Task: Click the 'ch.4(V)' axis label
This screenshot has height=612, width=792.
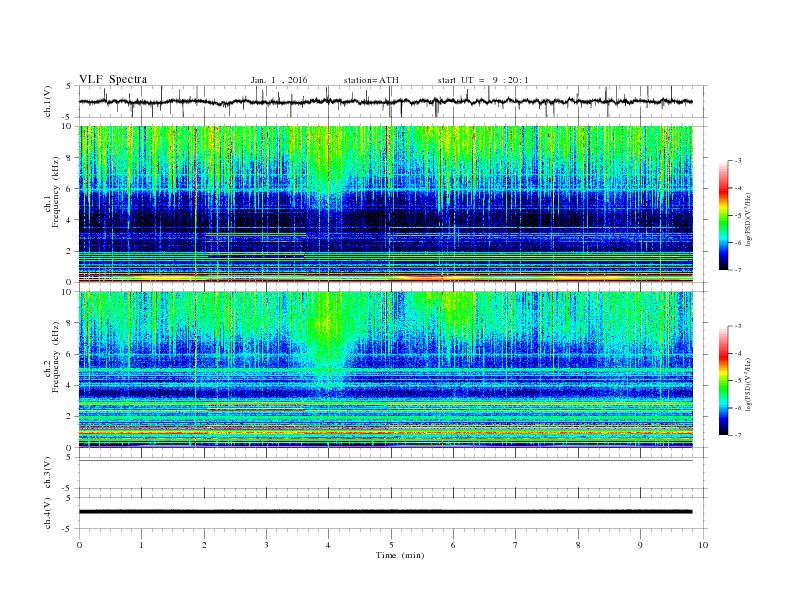Action: click(x=48, y=513)
